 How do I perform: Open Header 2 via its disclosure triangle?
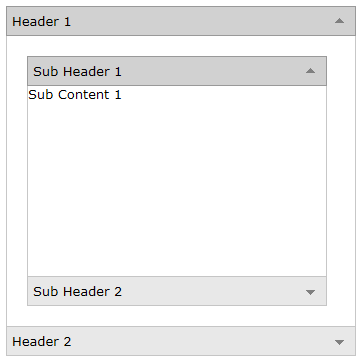click(339, 342)
